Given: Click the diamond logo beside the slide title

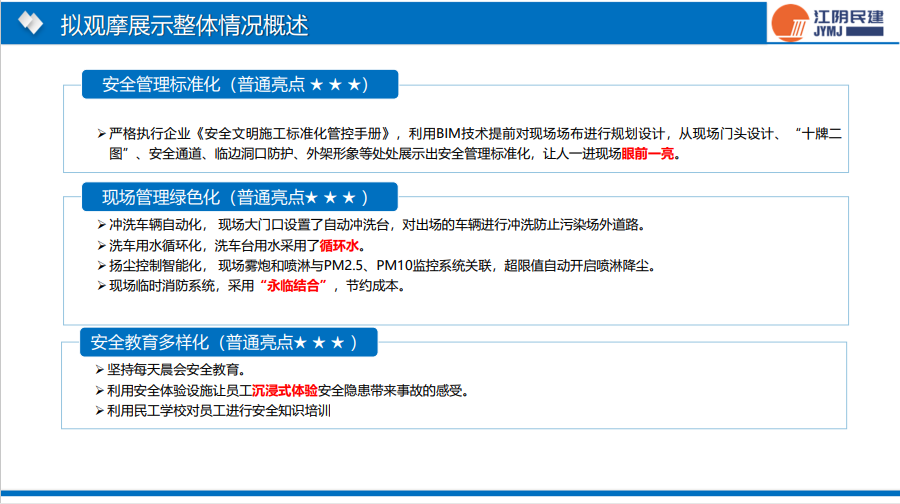Looking at the screenshot, I should 31,24.
